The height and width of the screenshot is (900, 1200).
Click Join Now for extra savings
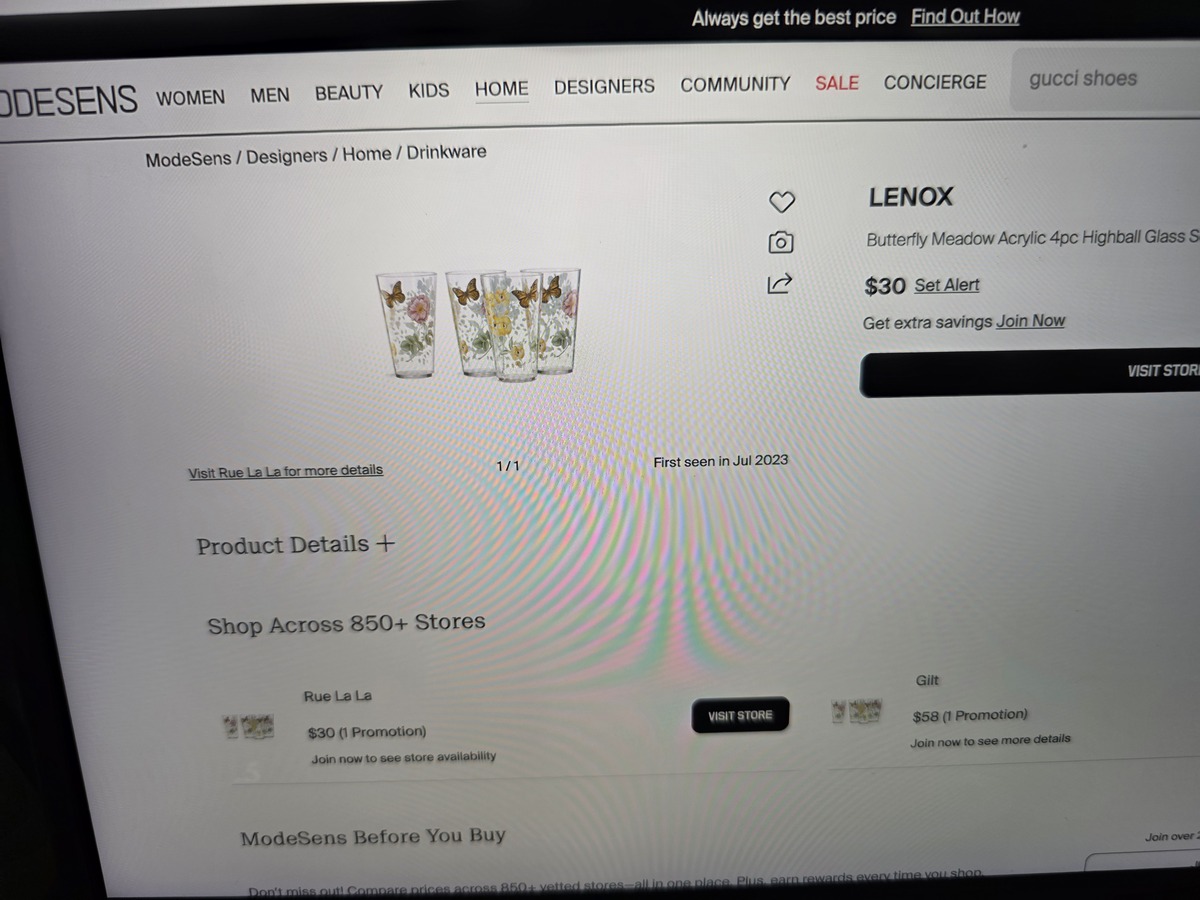tap(1030, 321)
